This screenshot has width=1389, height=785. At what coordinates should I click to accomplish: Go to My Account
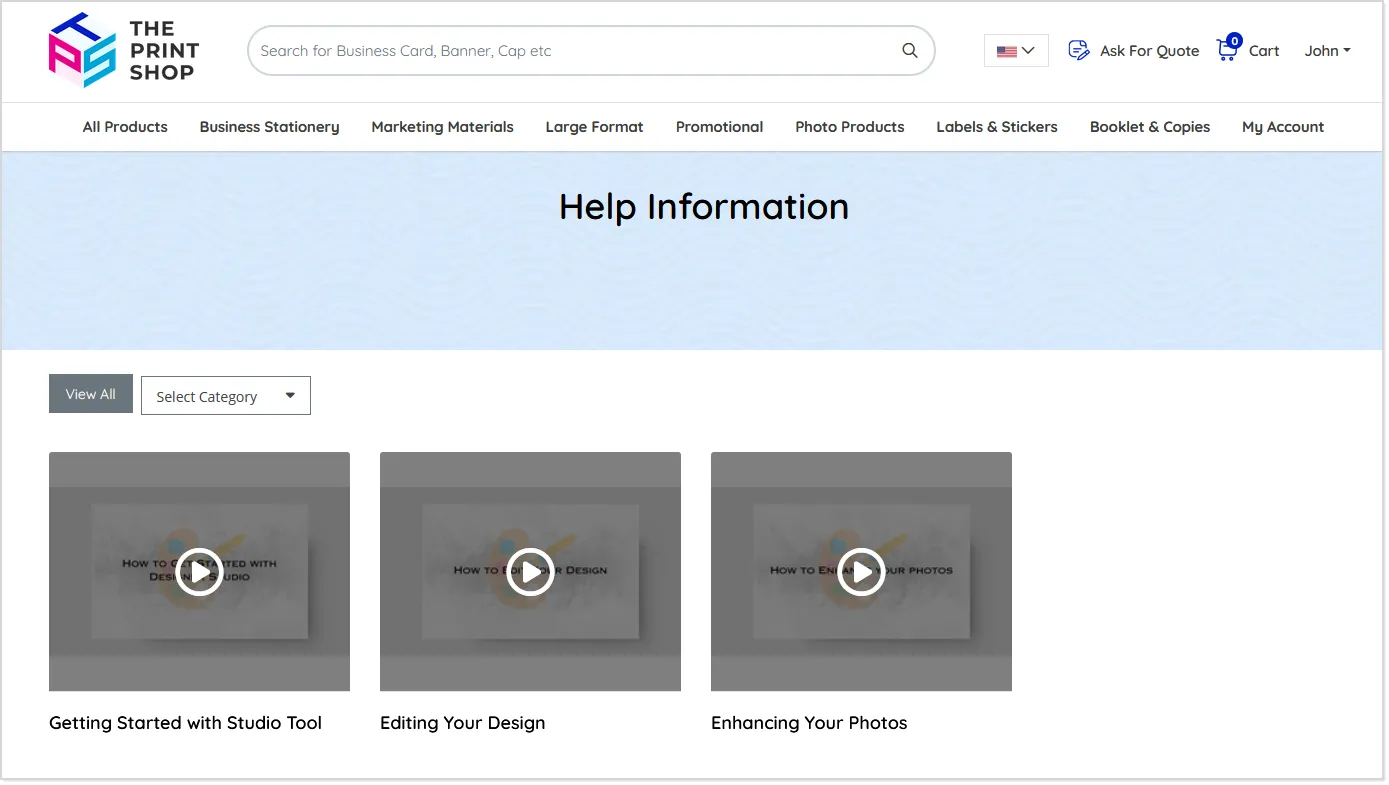pos(1283,127)
